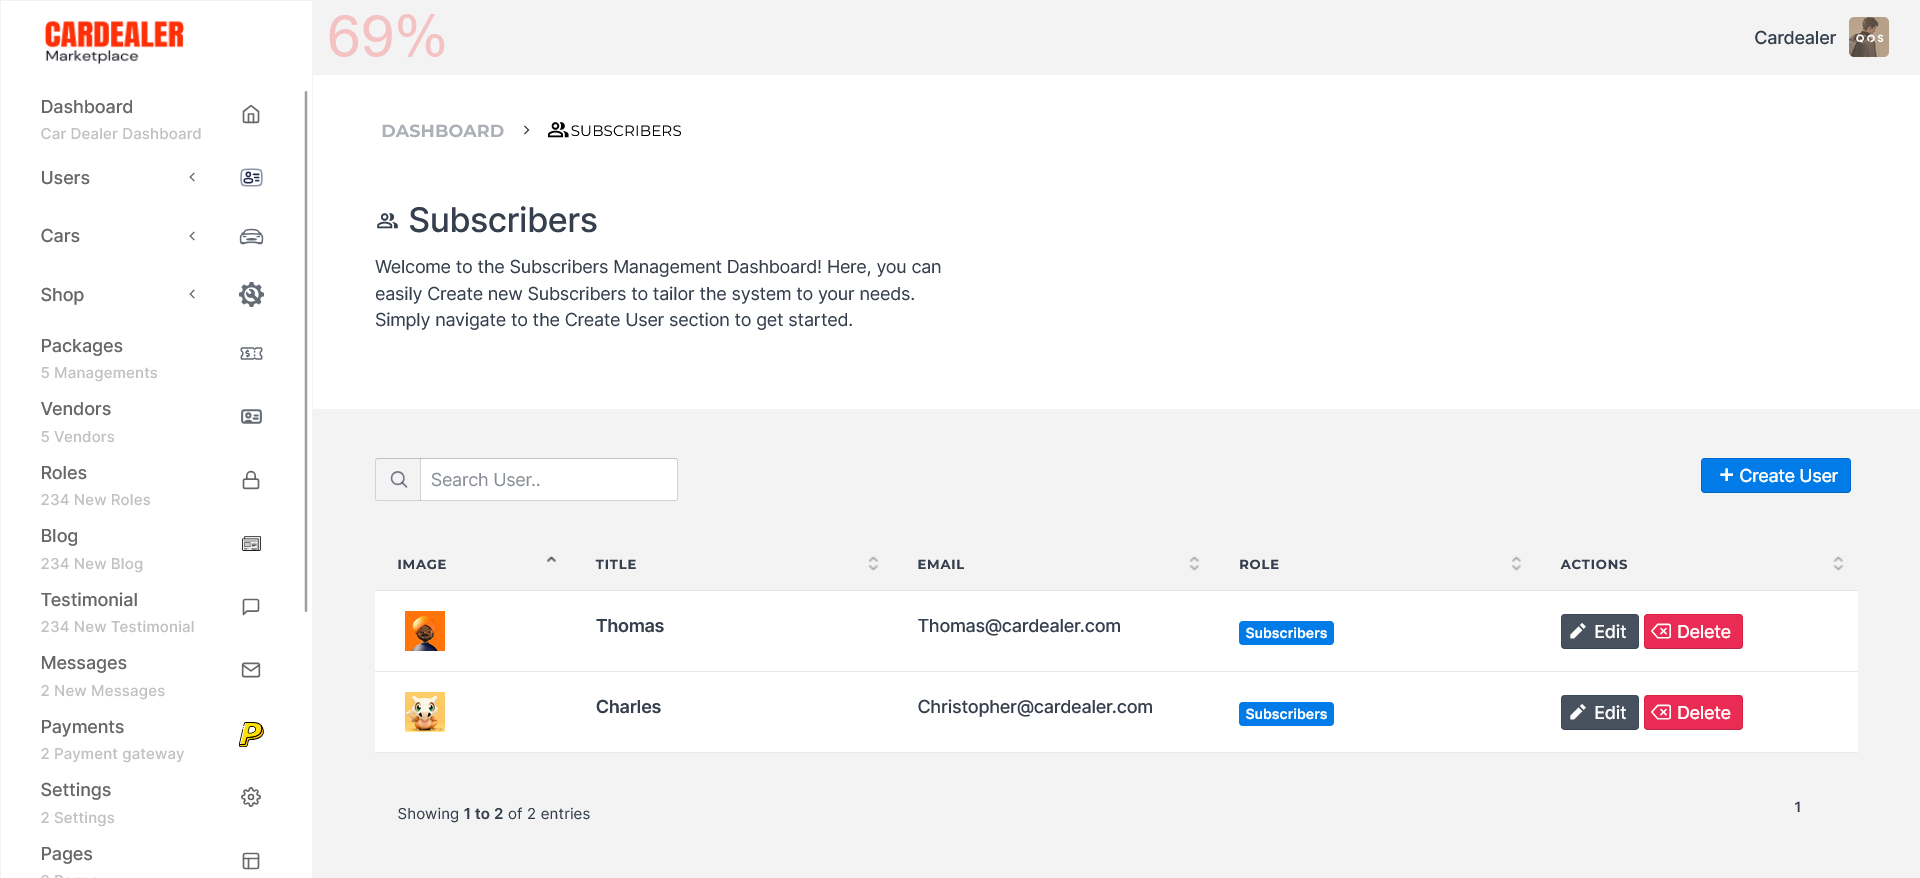Select the Users contact-card icon
The width and height of the screenshot is (1920, 878).
(x=250, y=177)
